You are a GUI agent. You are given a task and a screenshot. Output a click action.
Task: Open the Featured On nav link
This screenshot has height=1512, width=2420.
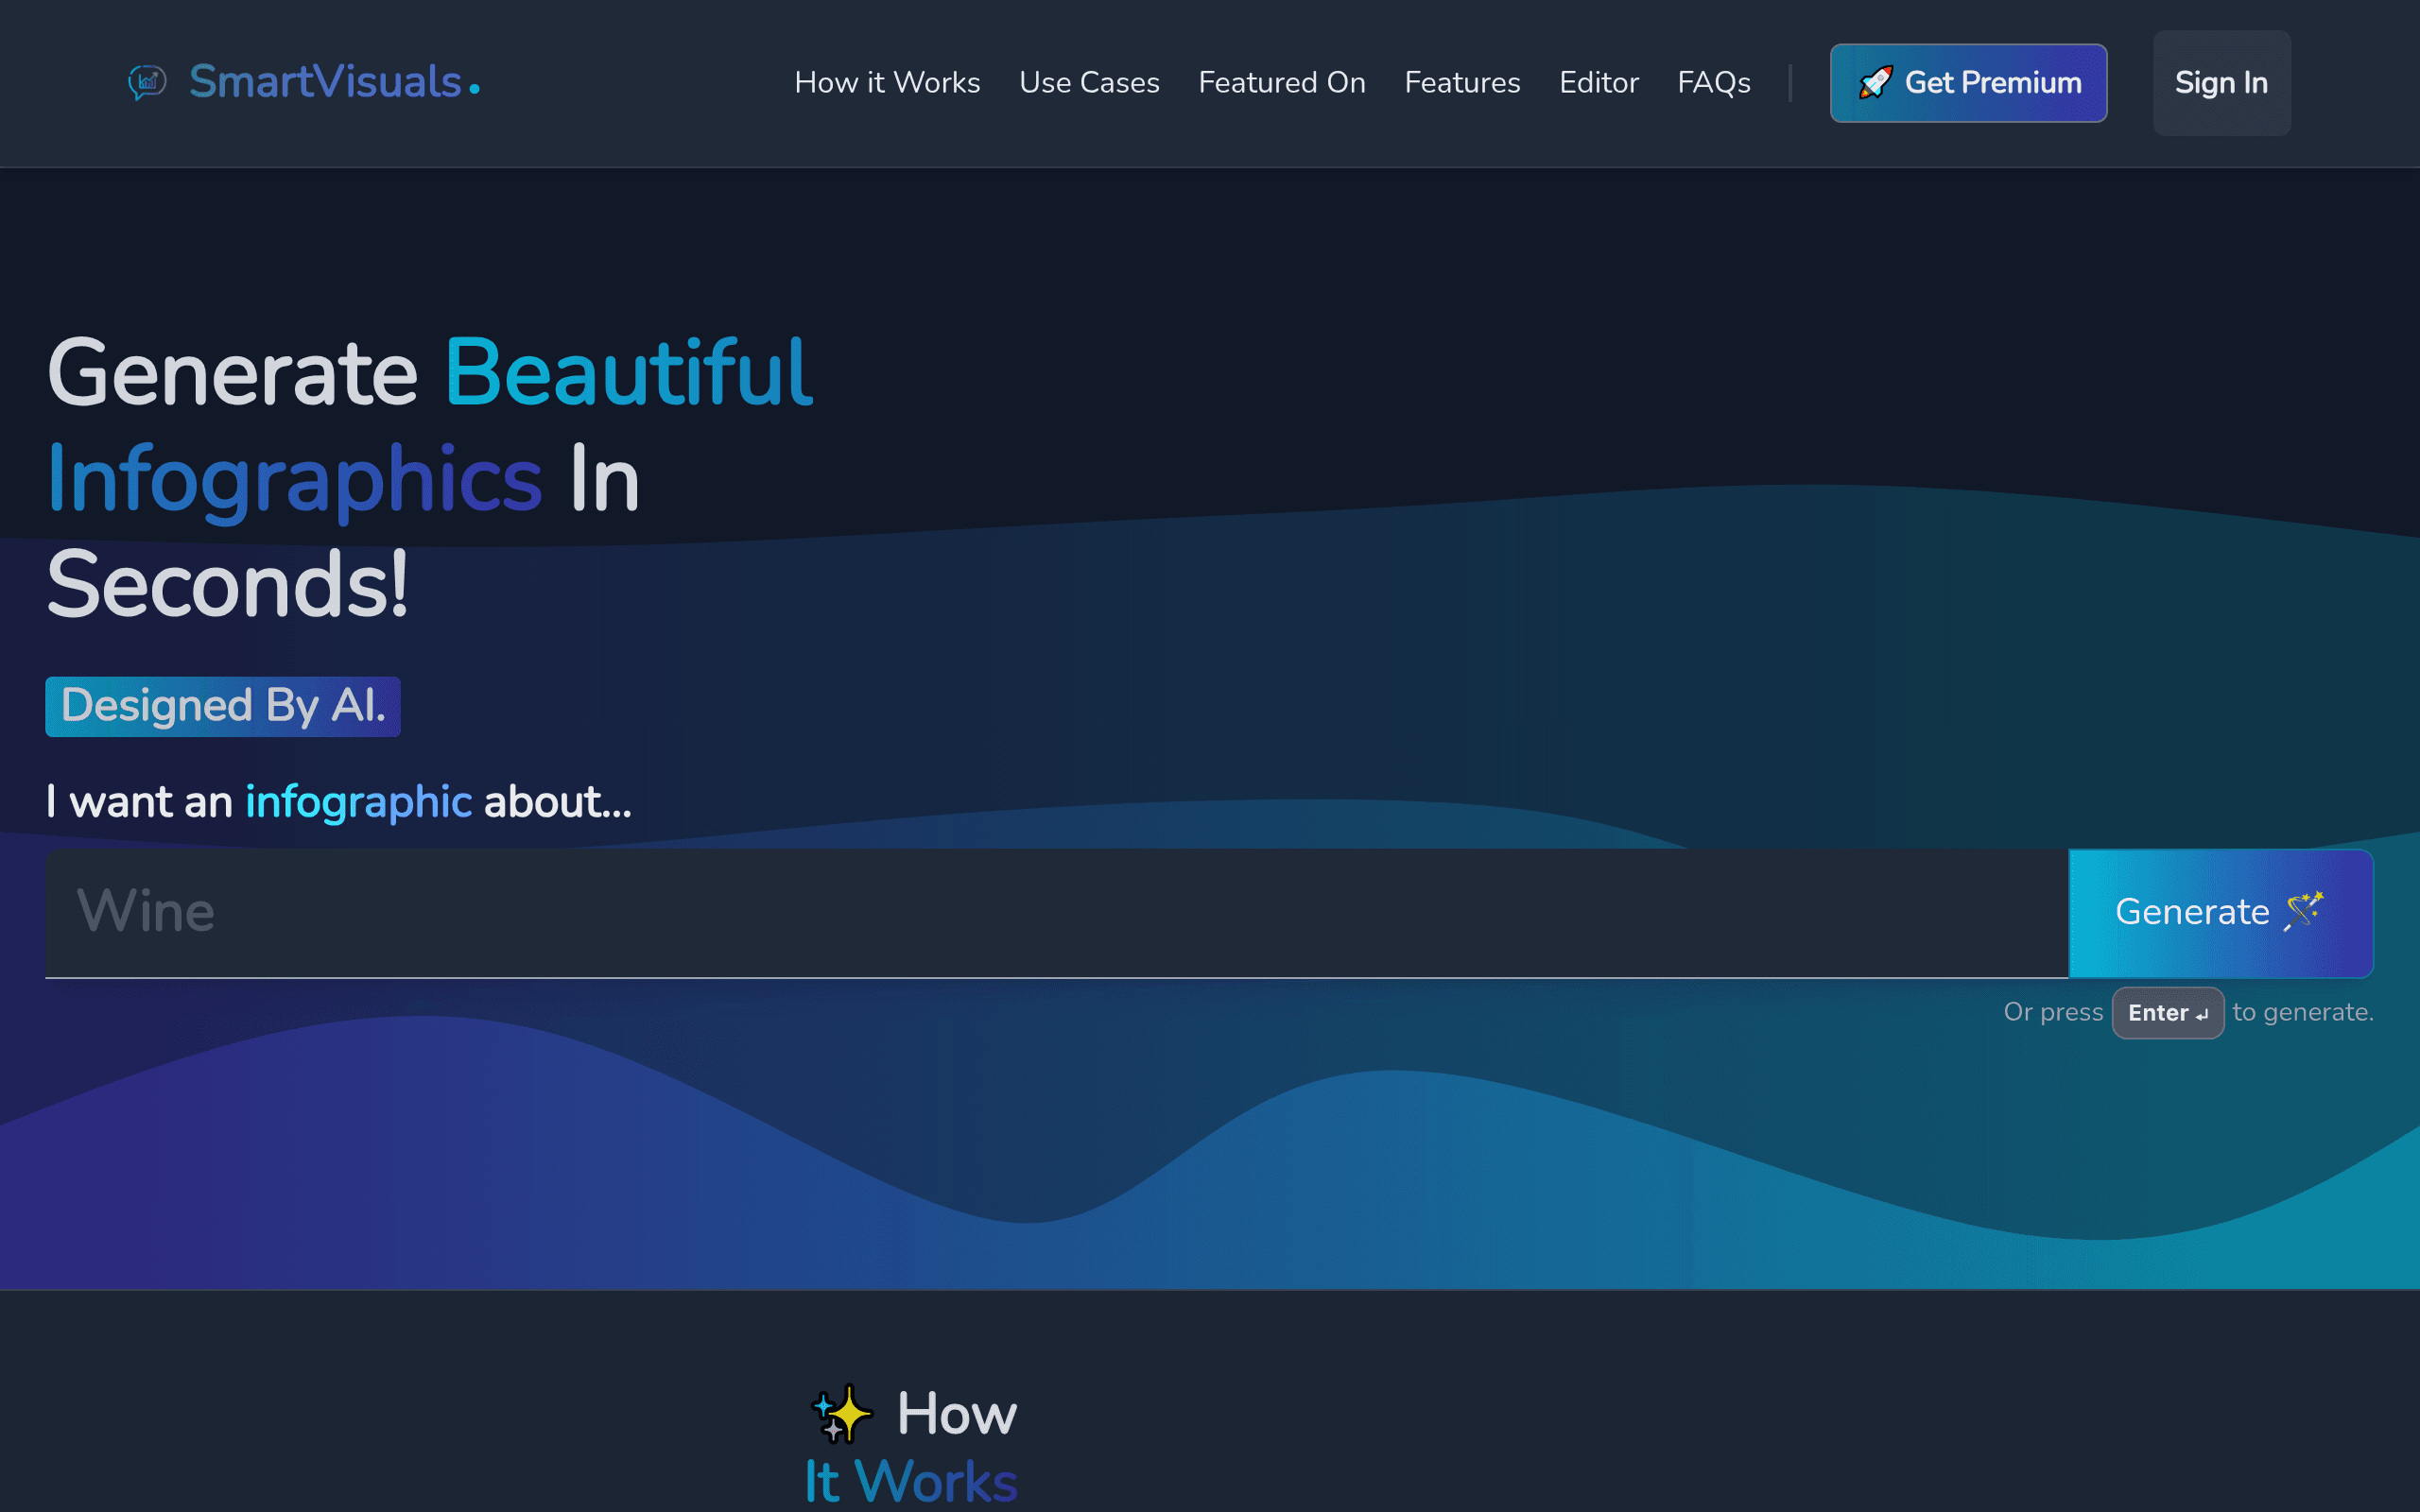pyautogui.click(x=1282, y=82)
